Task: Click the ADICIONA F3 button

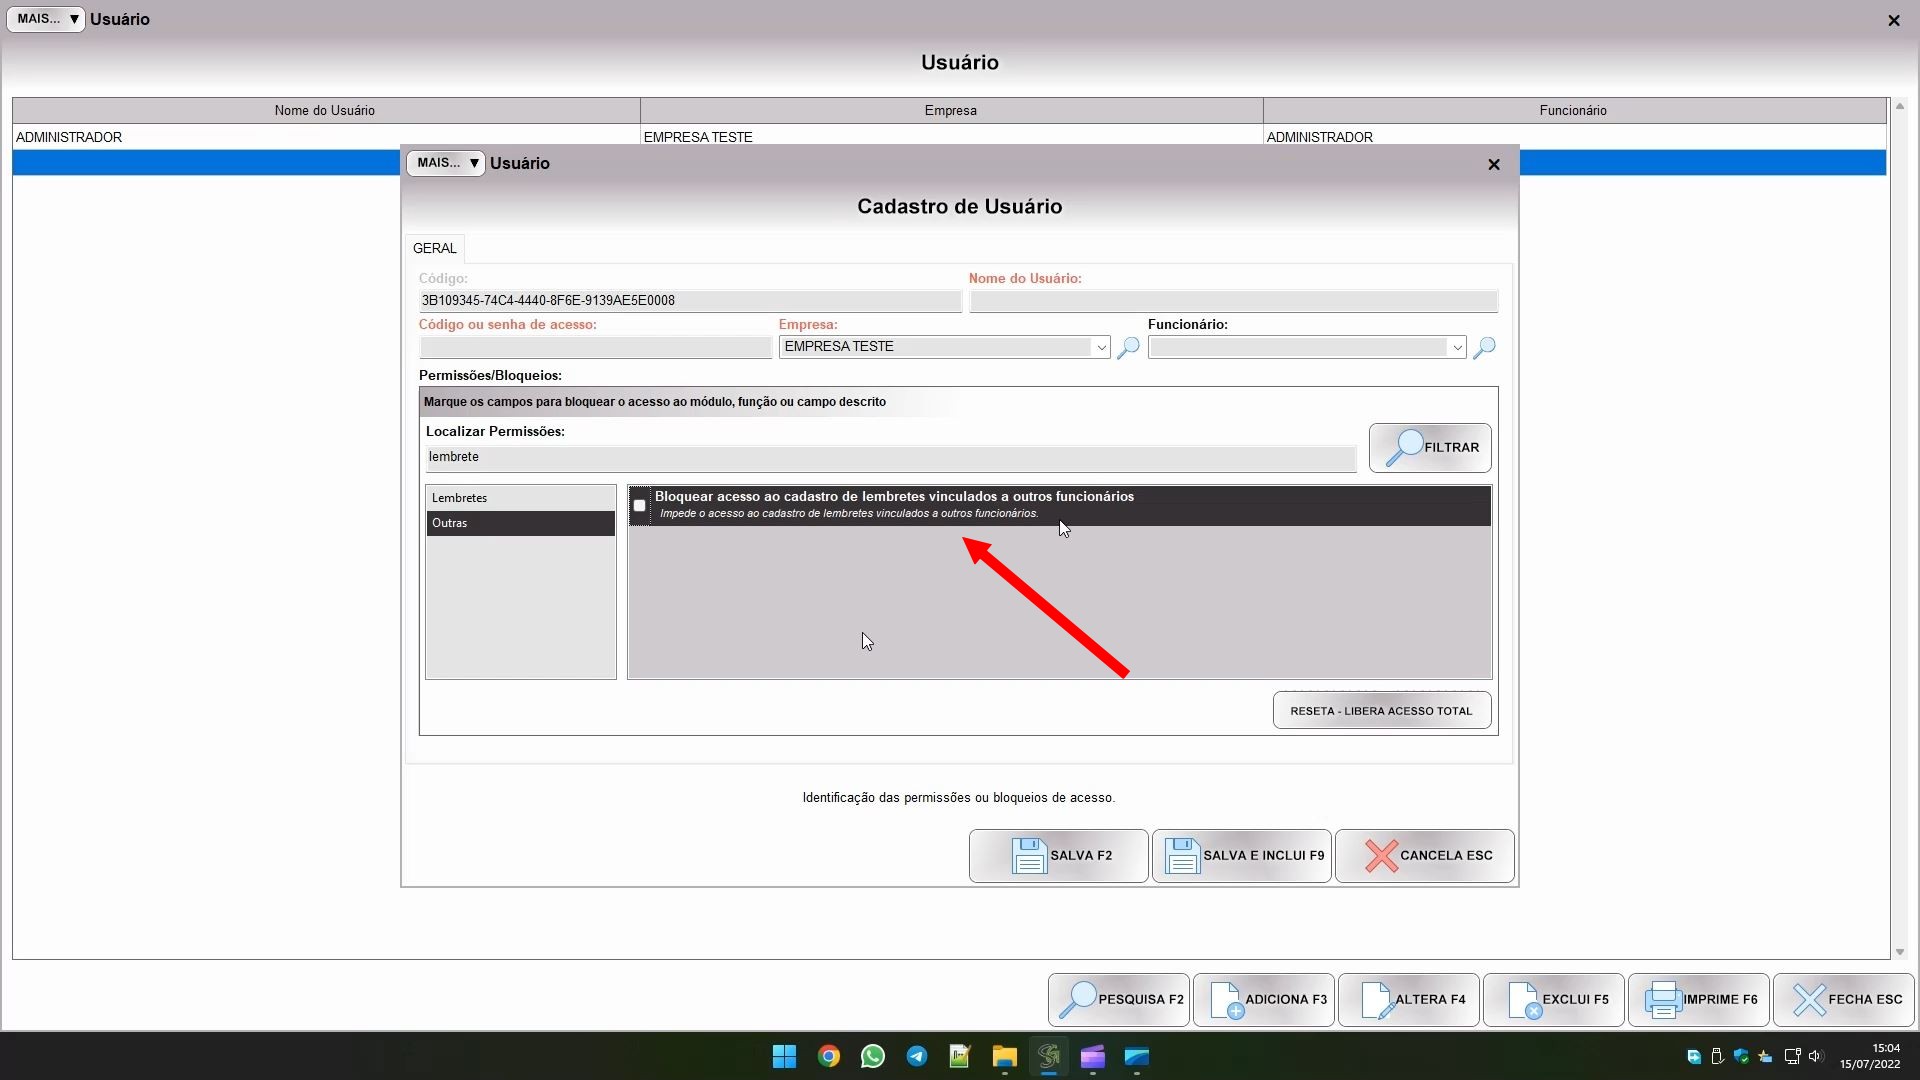Action: click(1264, 999)
